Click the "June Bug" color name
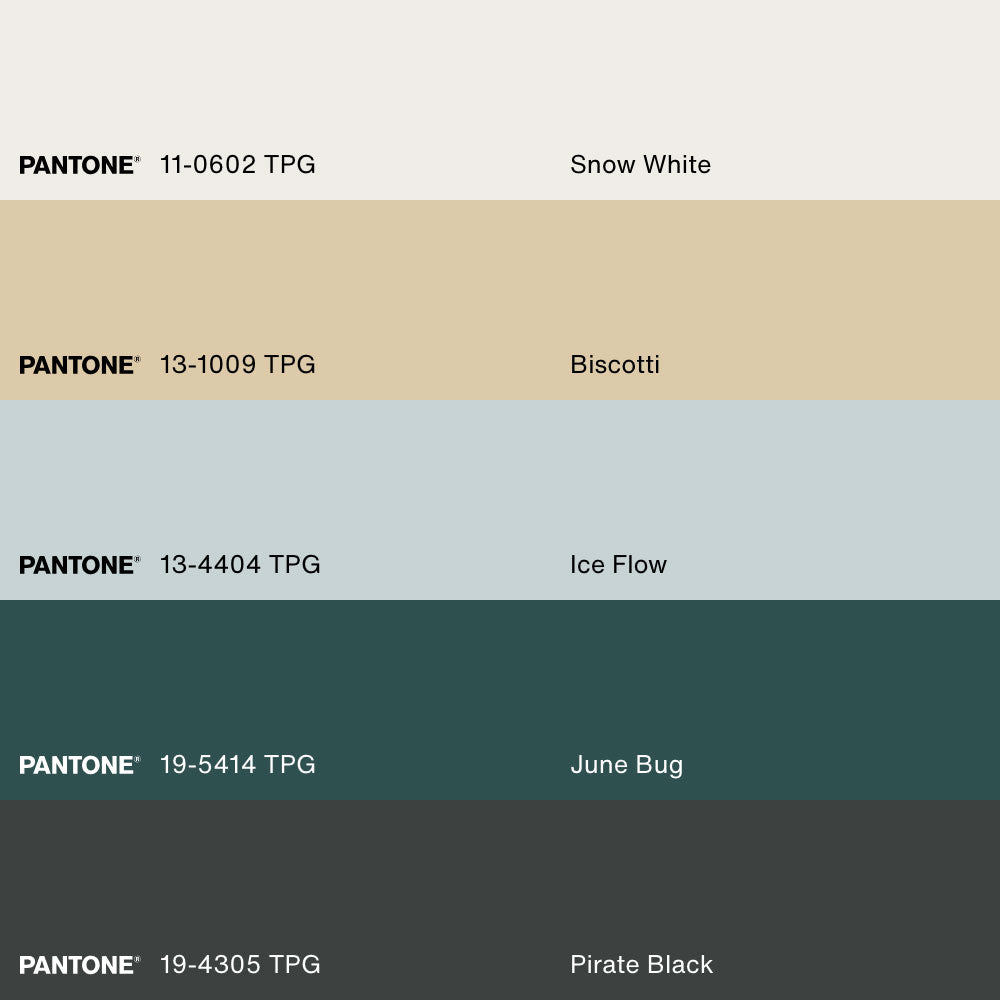Image resolution: width=1000 pixels, height=1000 pixels. (x=627, y=765)
